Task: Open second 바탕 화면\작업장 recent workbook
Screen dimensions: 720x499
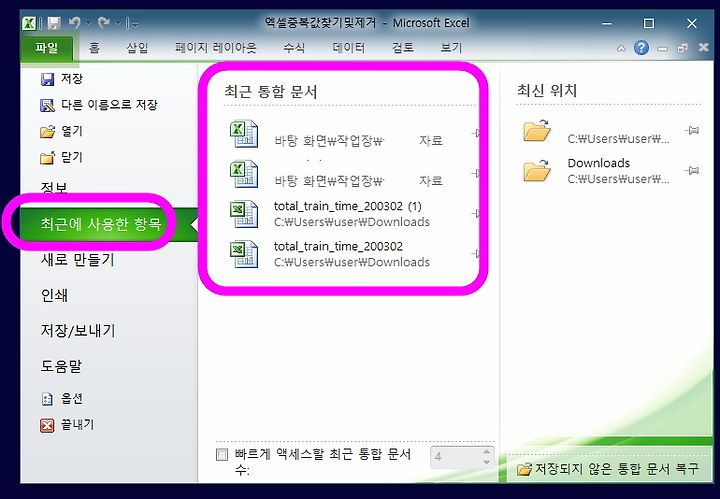Action: [x=351, y=174]
